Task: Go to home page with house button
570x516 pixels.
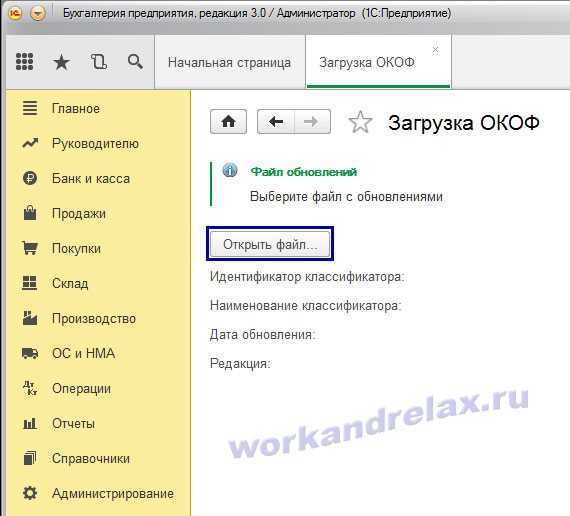Action: (228, 121)
